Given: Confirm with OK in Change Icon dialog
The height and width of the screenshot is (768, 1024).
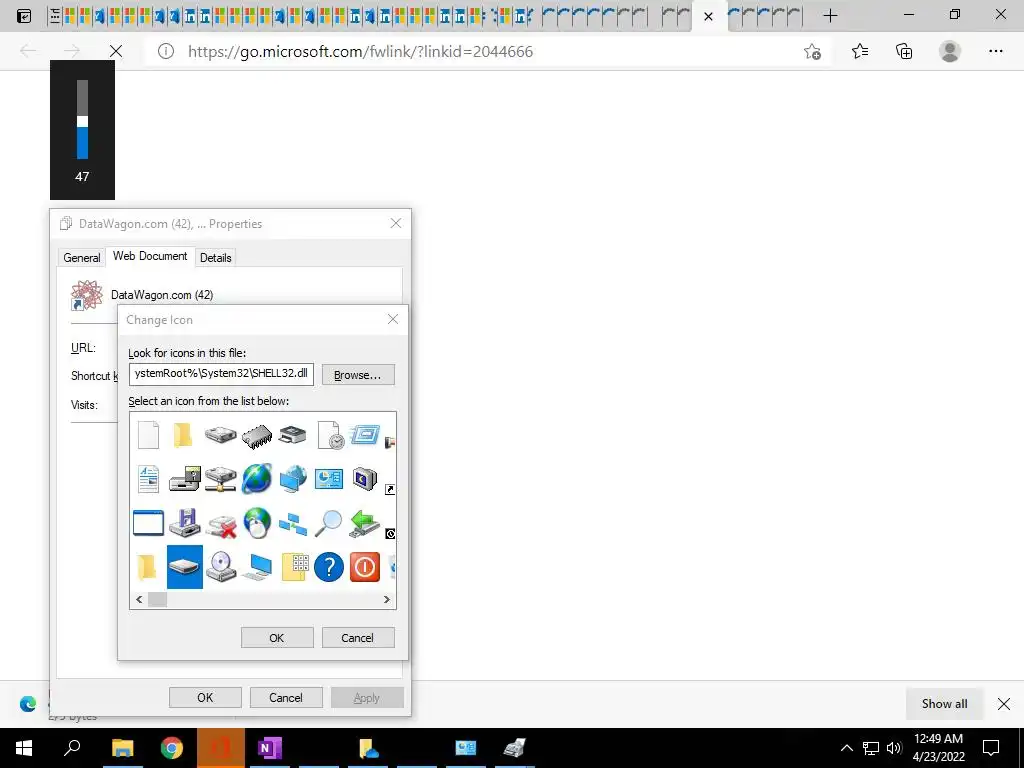Looking at the screenshot, I should point(277,638).
